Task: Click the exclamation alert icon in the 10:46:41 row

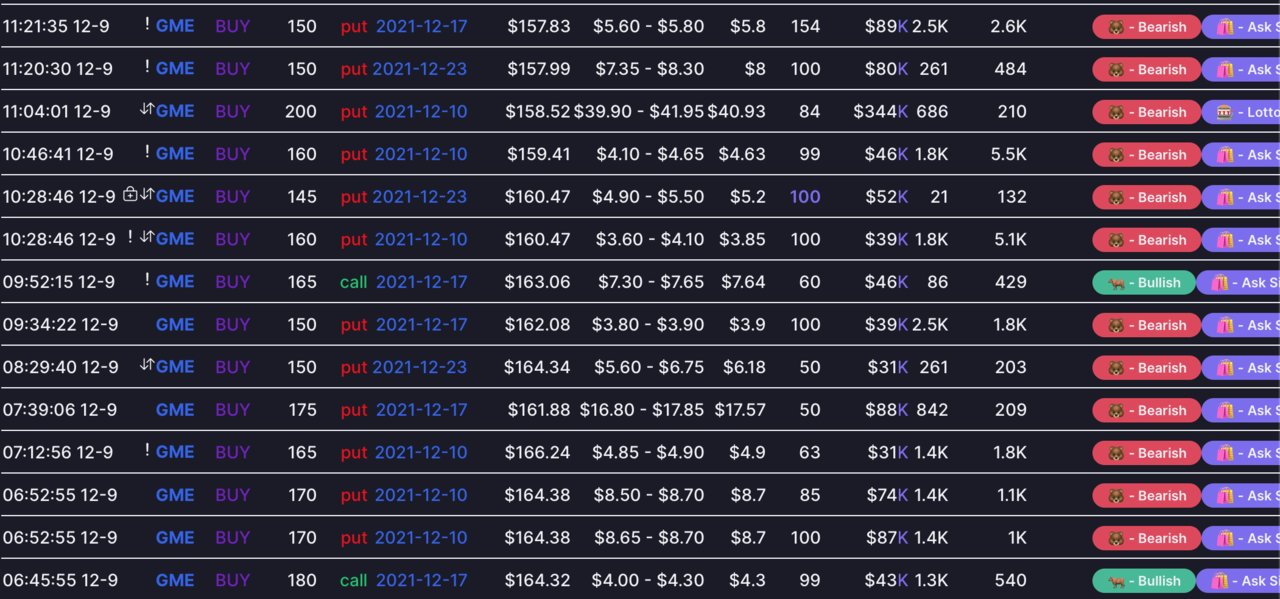Action: point(147,153)
